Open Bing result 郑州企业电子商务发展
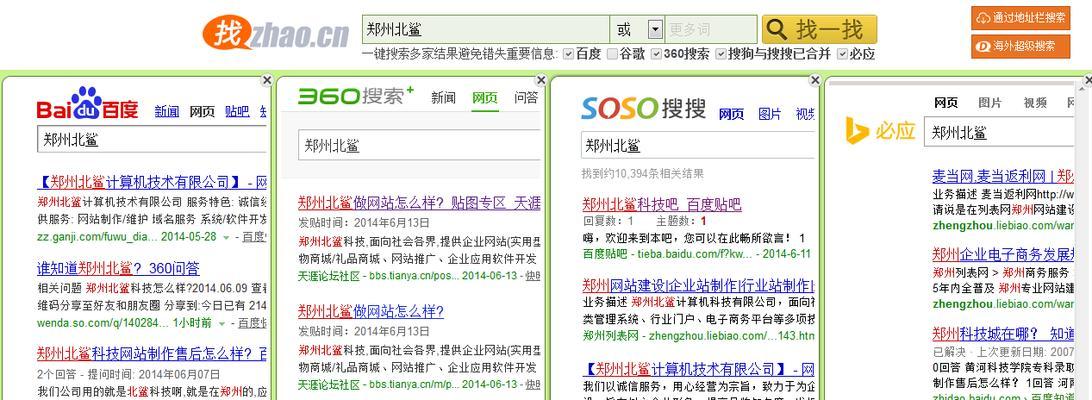Viewport: 1092px width, 400px height. pos(1003,254)
